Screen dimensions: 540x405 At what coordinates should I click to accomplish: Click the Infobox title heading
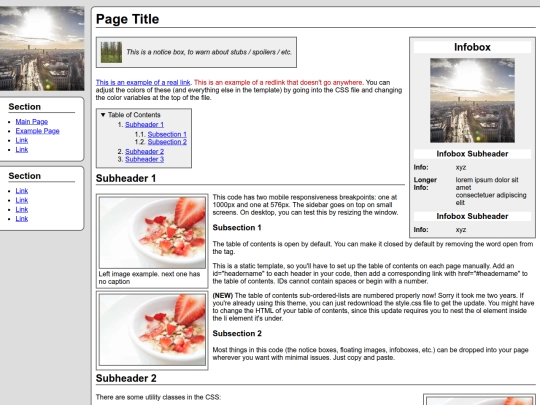472,47
